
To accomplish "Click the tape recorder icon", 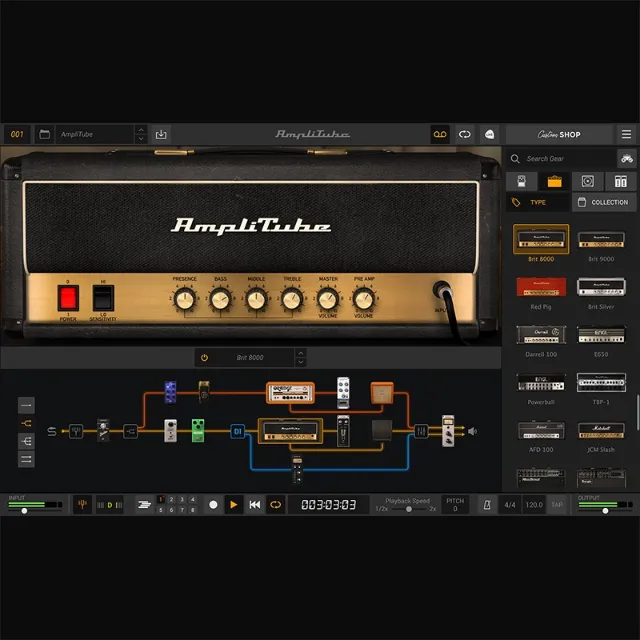I will 439,134.
